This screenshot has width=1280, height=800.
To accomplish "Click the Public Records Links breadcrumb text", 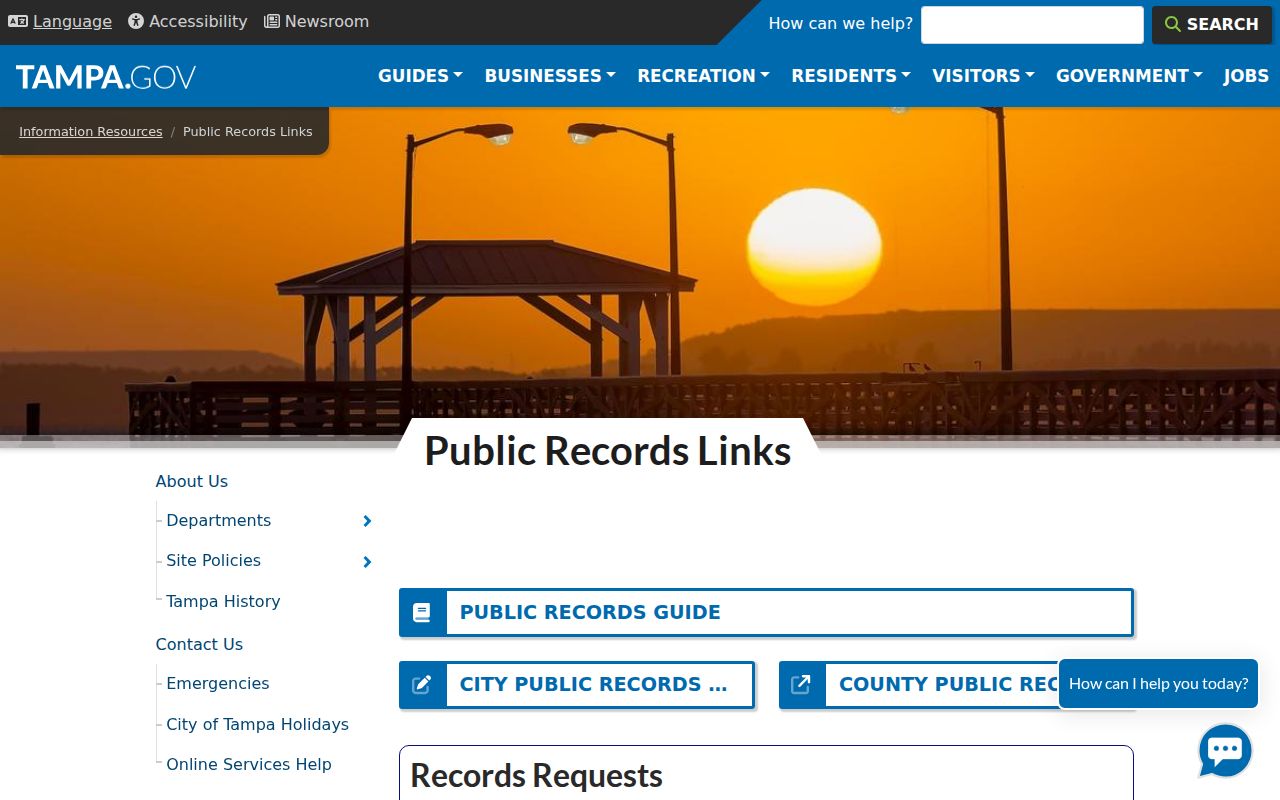I will 248,132.
